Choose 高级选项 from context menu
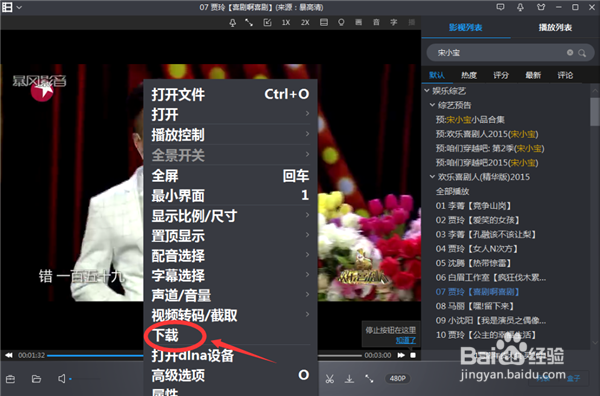This screenshot has width=600, height=396. pyautogui.click(x=230, y=375)
